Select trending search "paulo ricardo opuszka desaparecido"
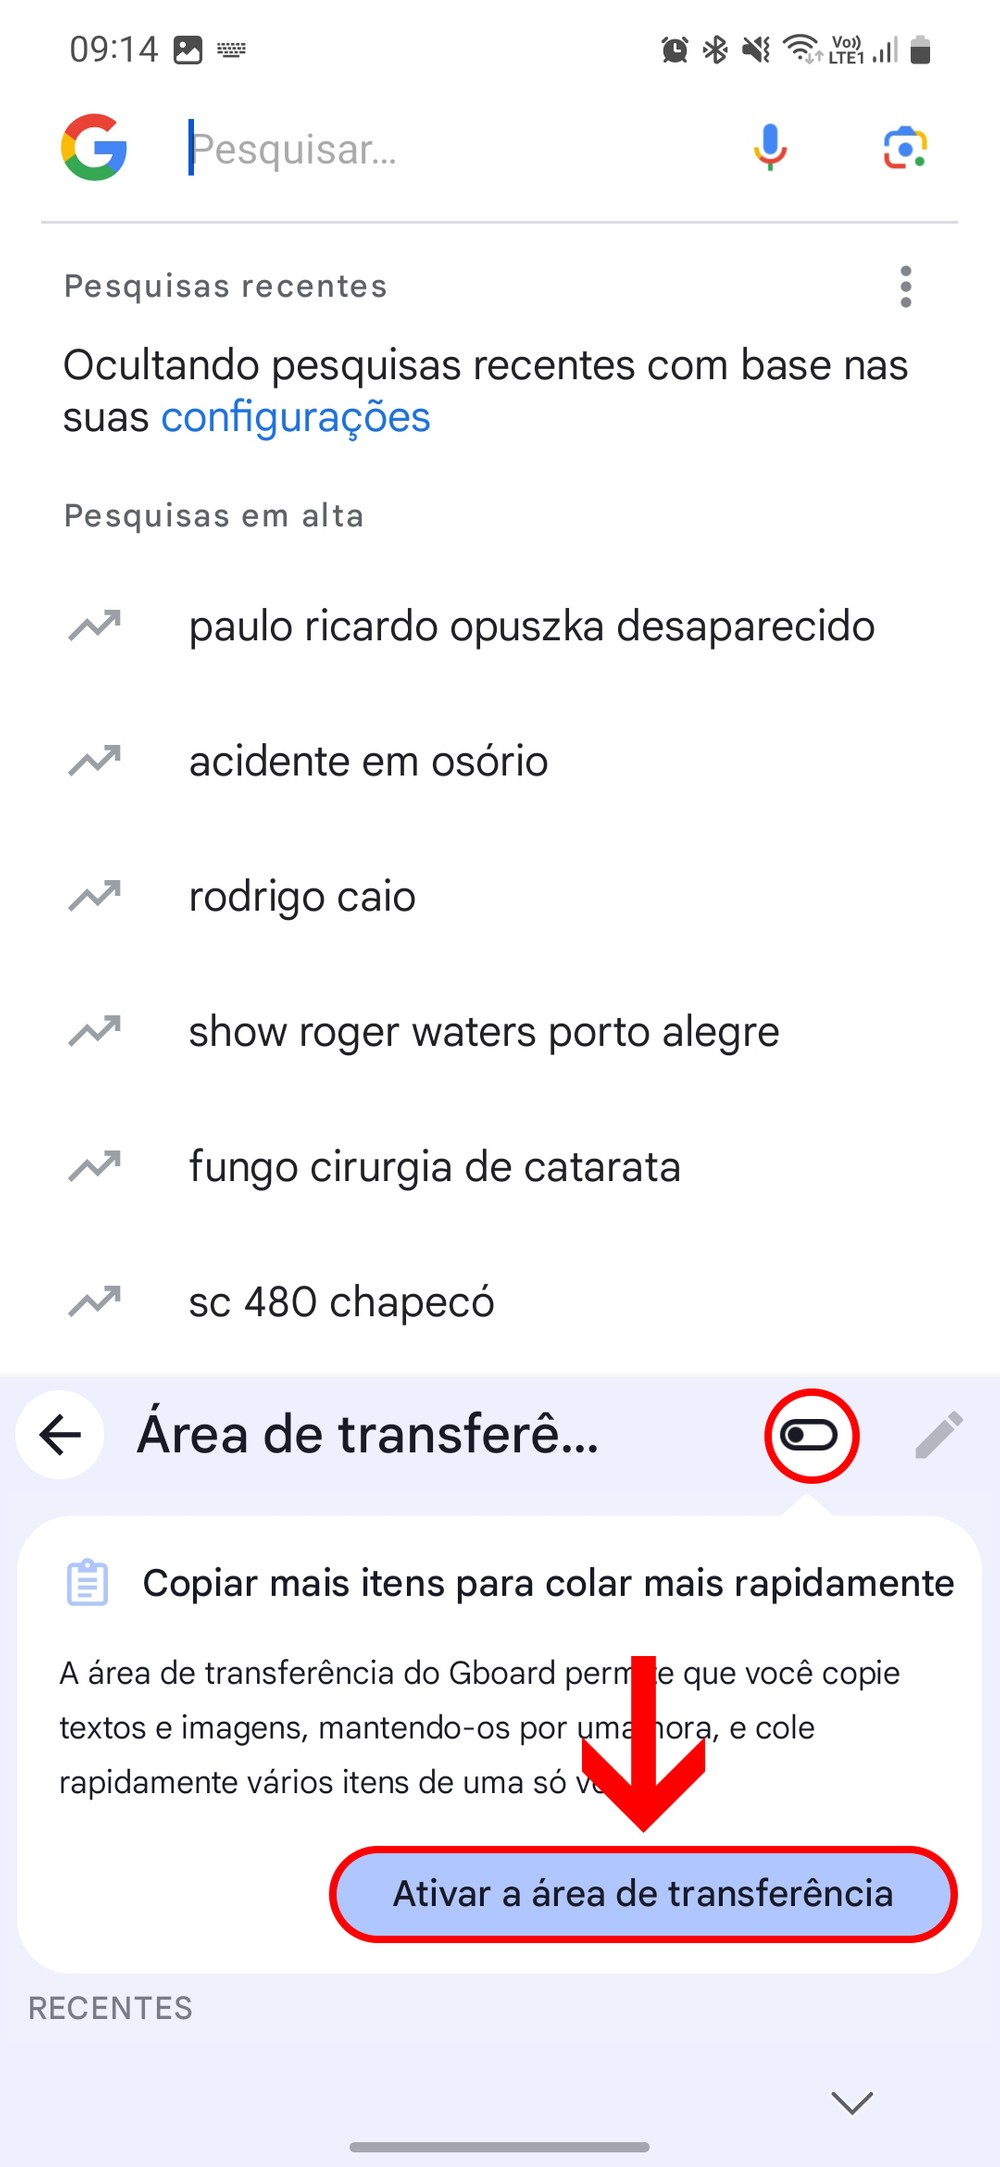 point(531,627)
